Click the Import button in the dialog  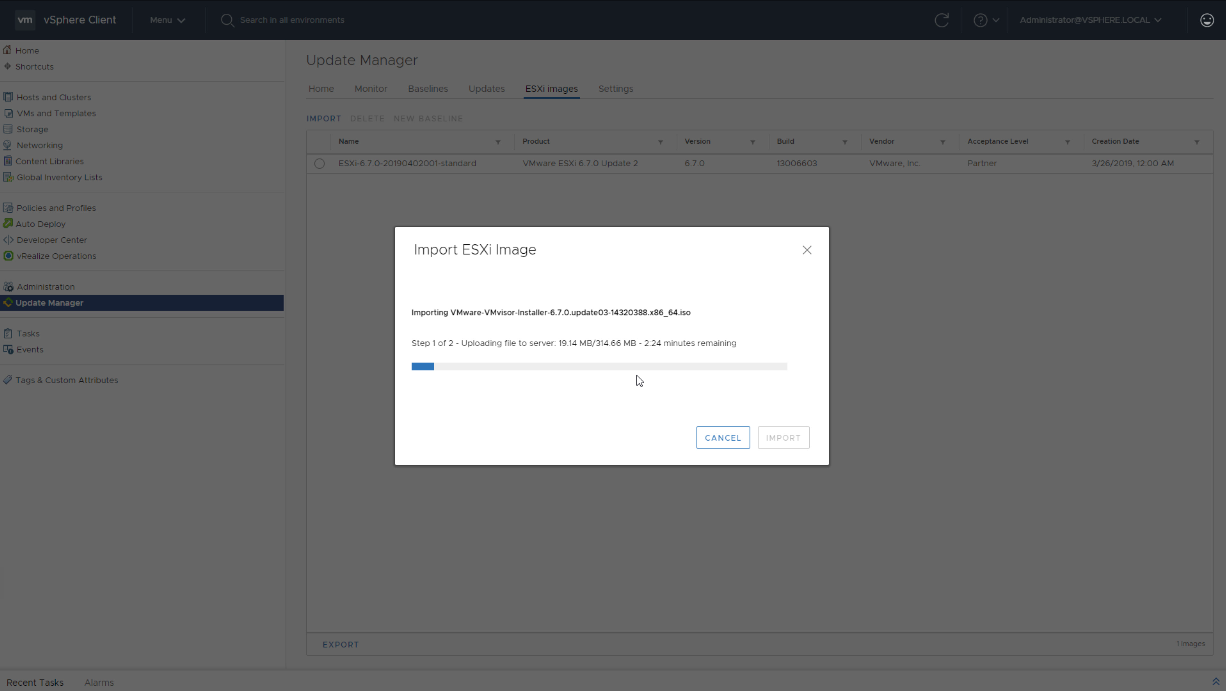click(x=784, y=438)
